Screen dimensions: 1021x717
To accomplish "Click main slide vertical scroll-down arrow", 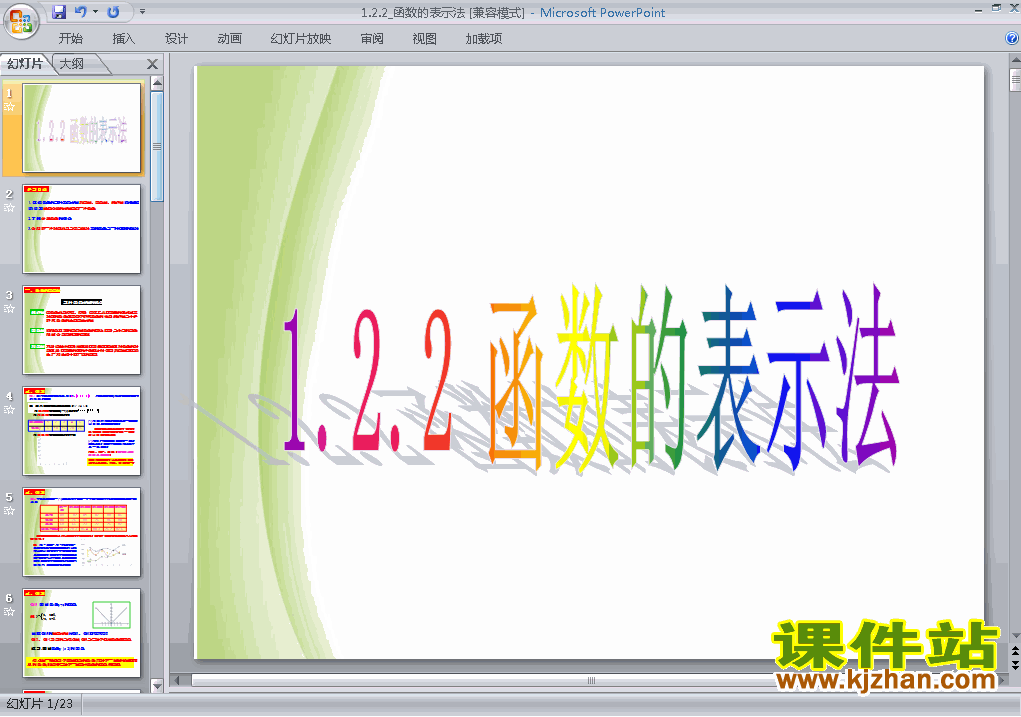I will coord(1015,636).
